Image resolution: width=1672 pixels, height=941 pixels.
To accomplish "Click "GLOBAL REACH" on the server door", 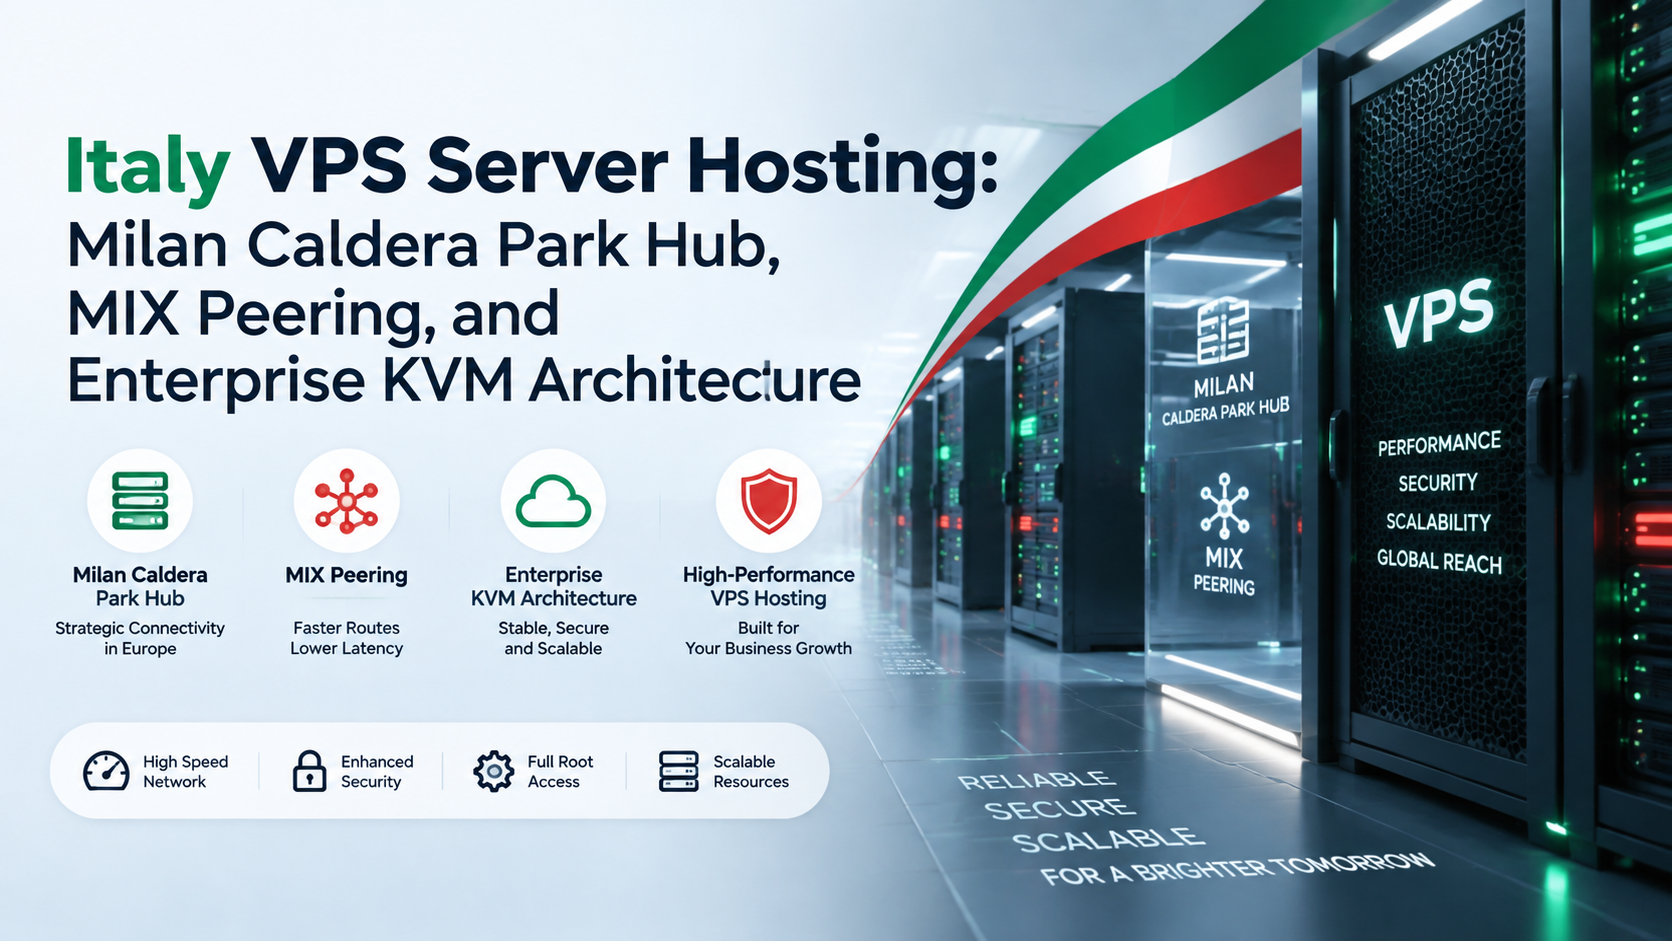I will (x=1439, y=561).
